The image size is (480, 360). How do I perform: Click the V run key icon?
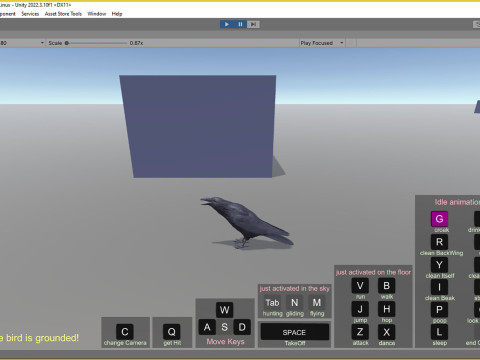[x=360, y=286]
